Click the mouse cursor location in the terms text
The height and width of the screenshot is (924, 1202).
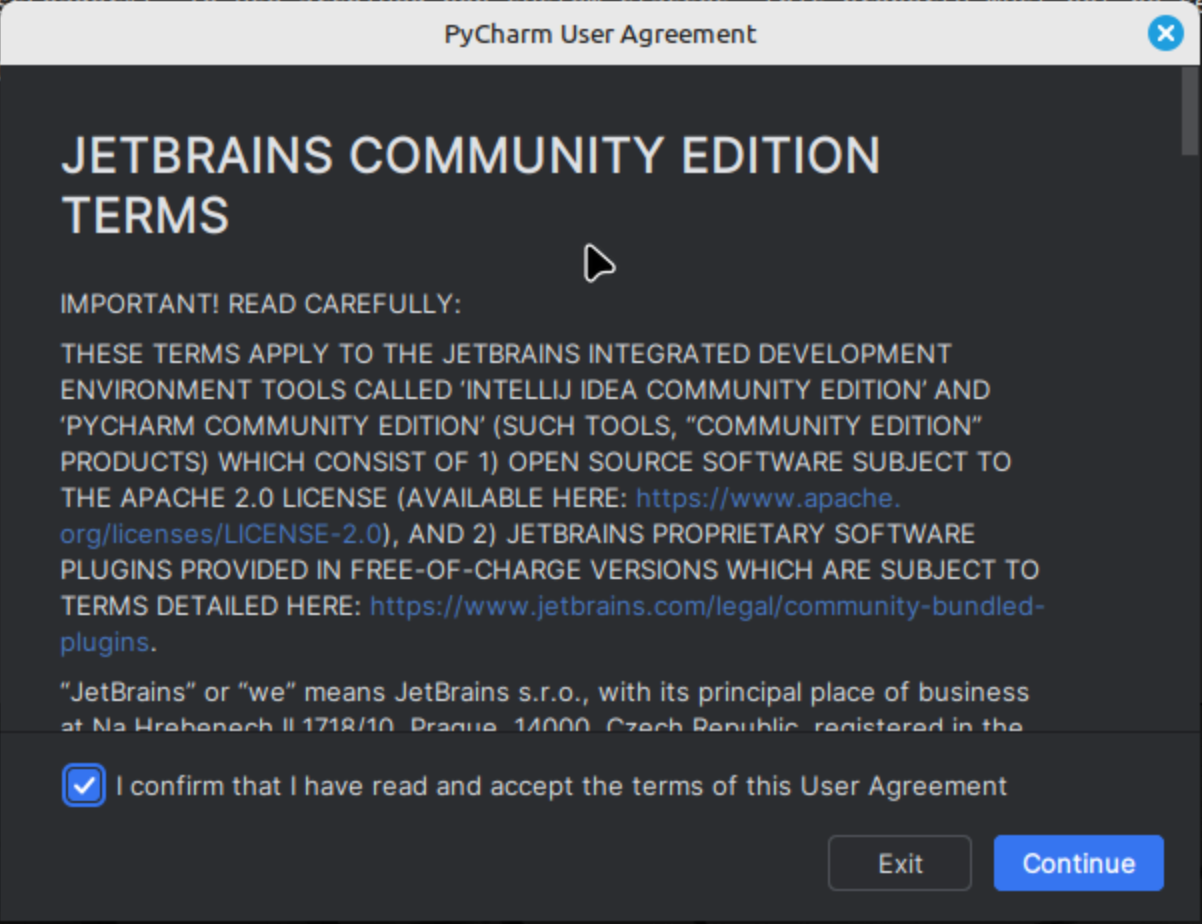point(598,264)
